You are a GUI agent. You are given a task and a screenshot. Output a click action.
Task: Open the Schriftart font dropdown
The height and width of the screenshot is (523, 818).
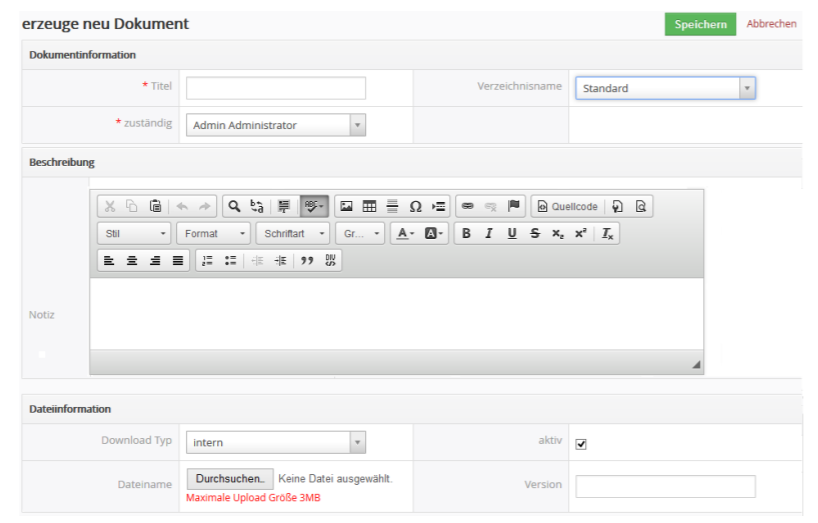[293, 234]
